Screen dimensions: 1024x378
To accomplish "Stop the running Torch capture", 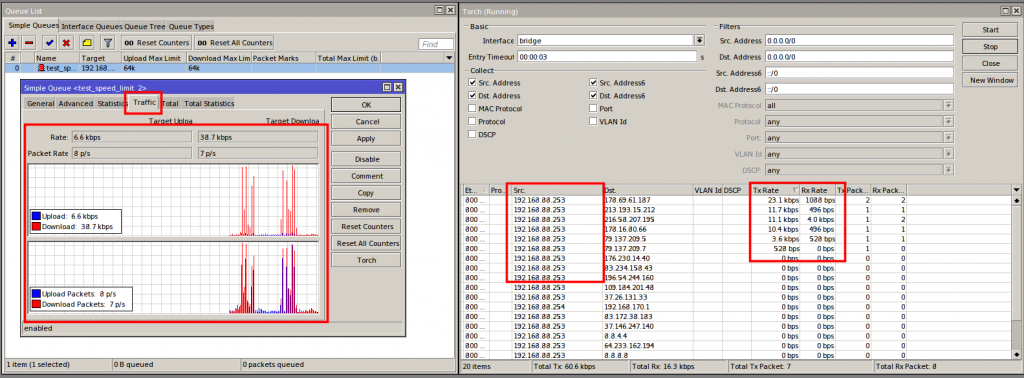I will coord(990,47).
